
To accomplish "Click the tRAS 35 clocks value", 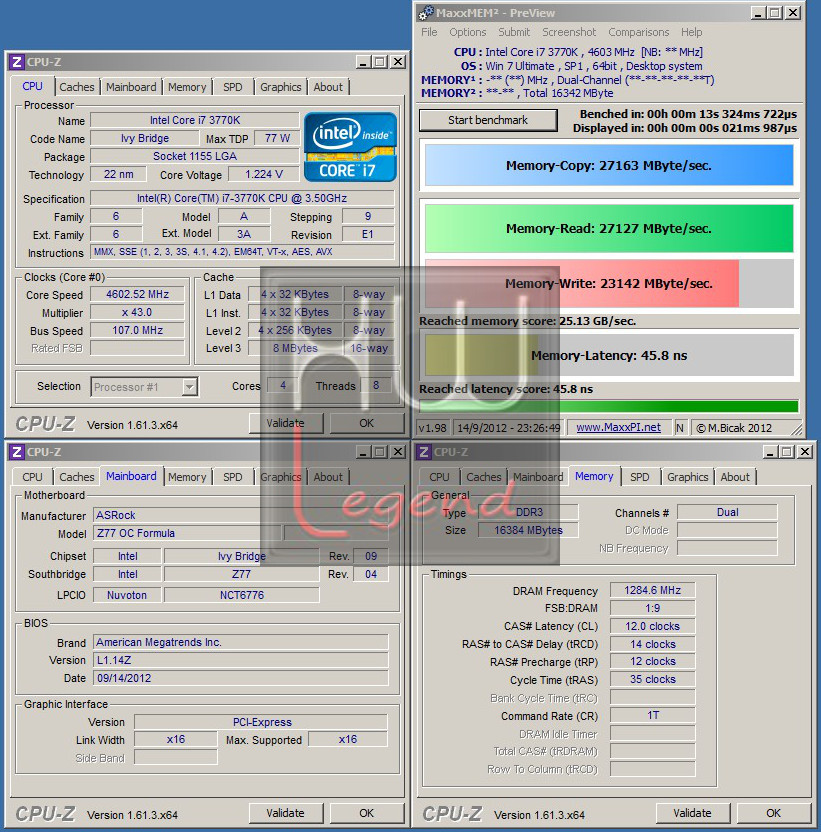I will [652, 680].
